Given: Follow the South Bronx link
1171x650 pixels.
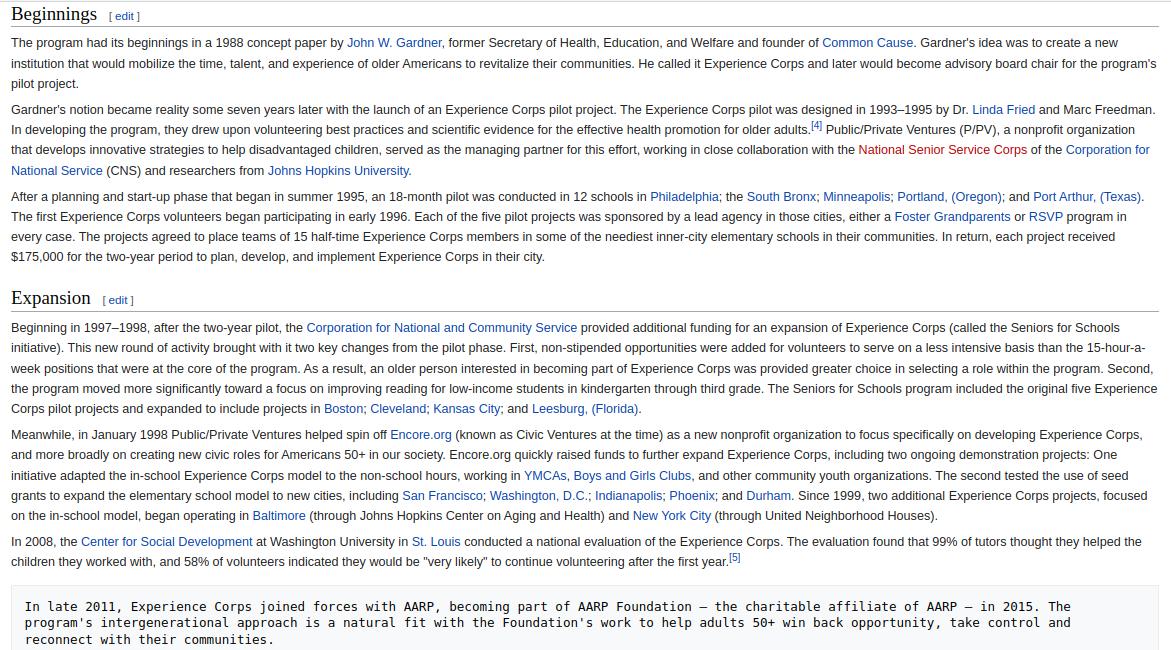Looking at the screenshot, I should (x=781, y=196).
